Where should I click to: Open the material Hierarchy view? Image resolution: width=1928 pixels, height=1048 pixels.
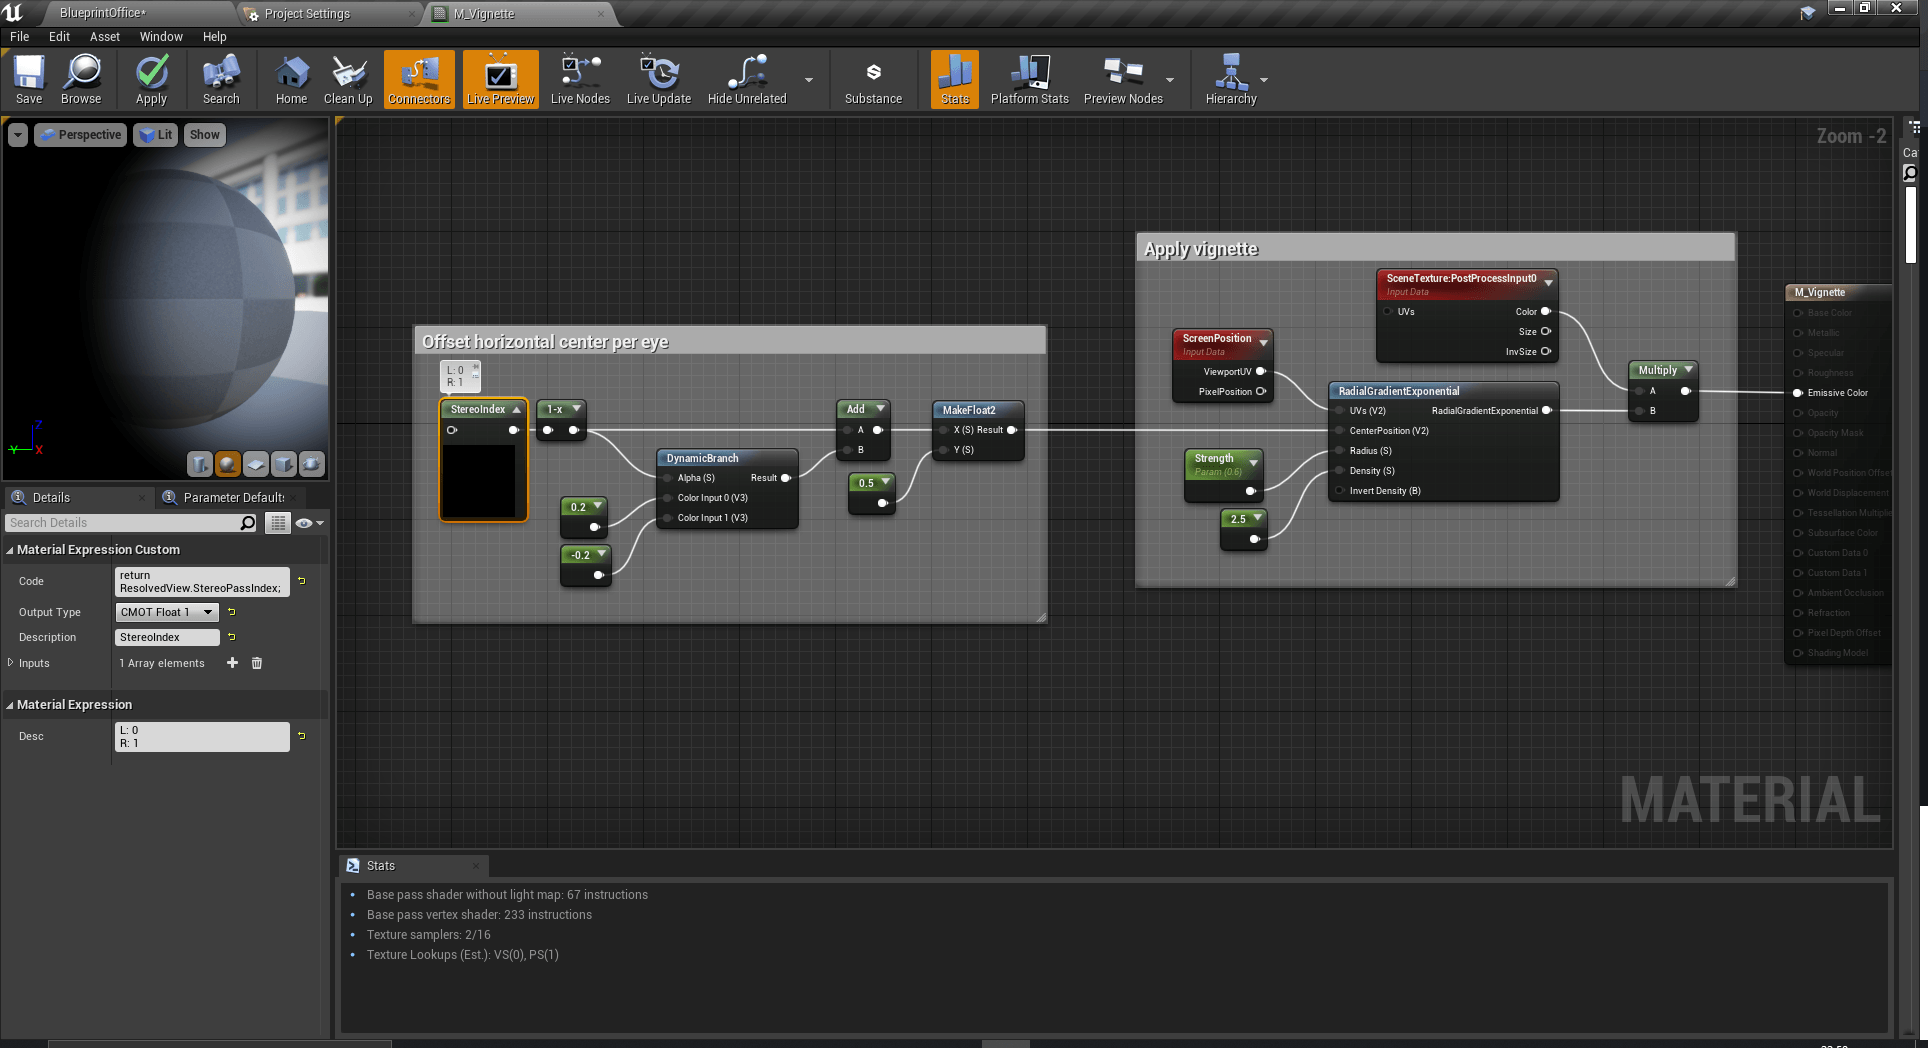(x=1231, y=79)
